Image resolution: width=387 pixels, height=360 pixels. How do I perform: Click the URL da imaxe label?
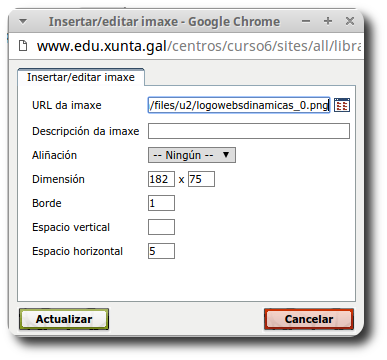click(67, 105)
